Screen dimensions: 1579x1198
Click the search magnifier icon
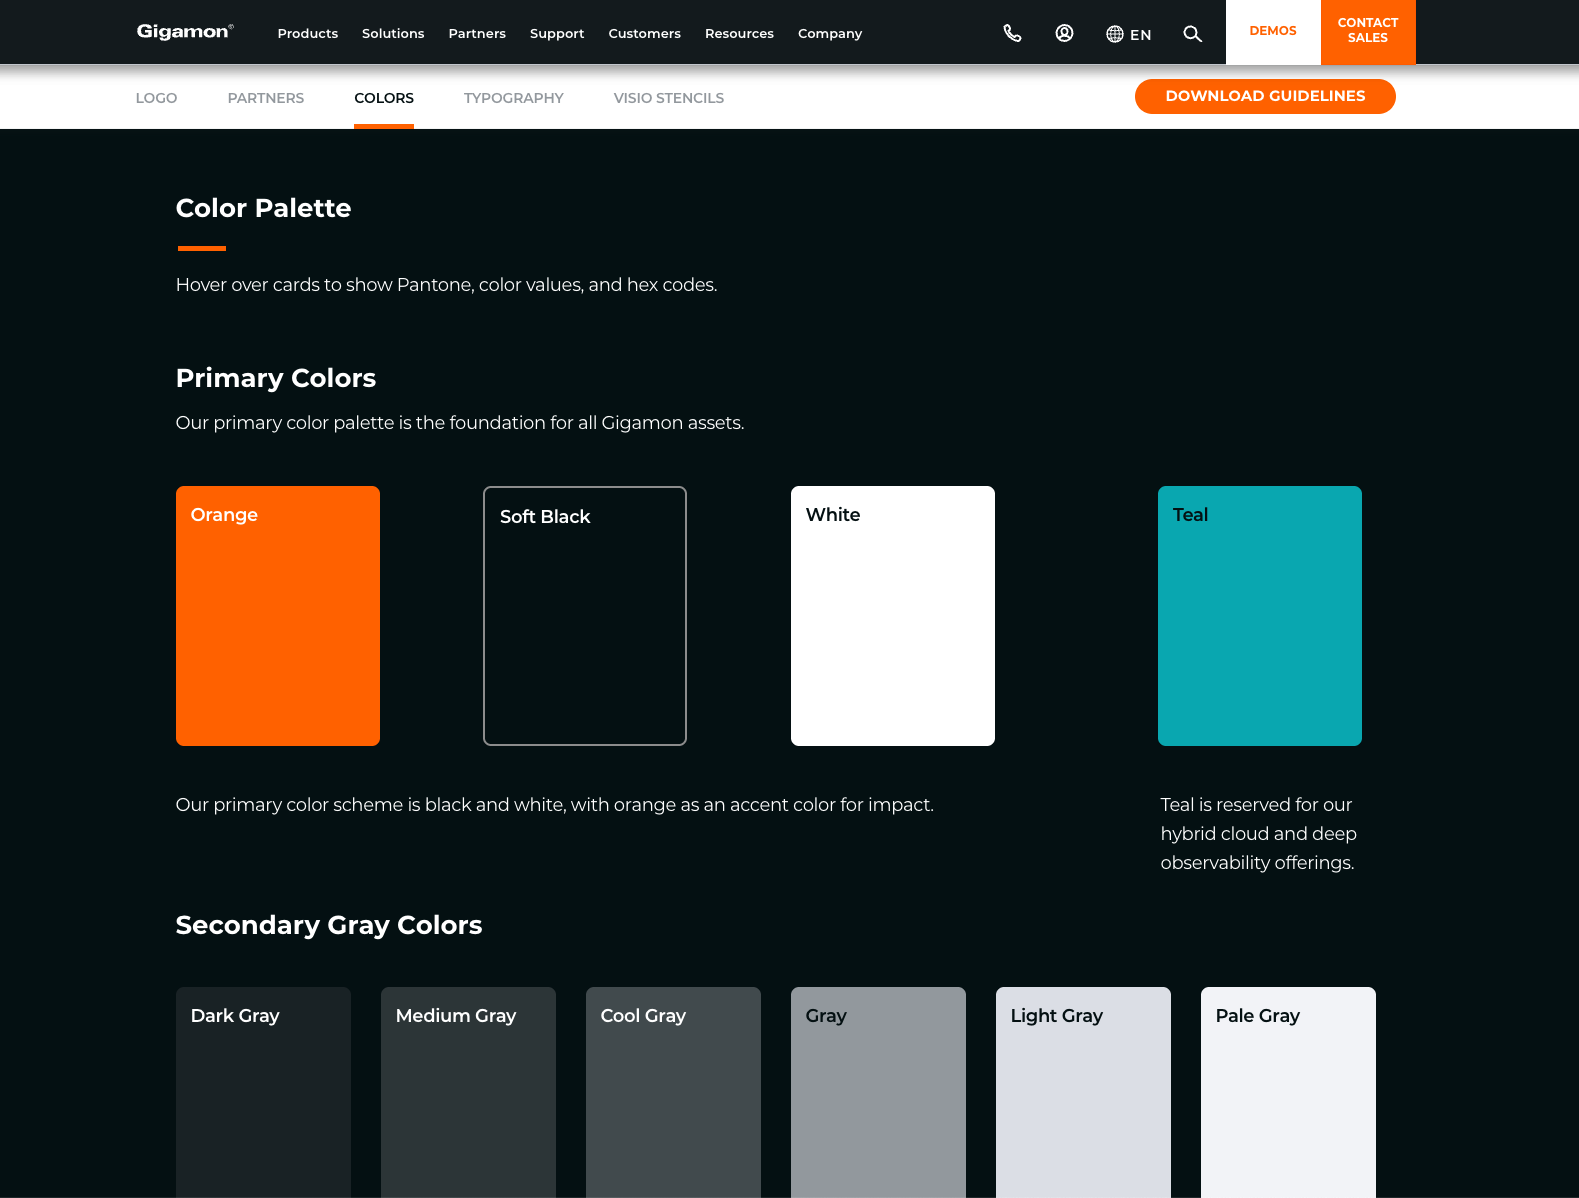click(x=1192, y=33)
